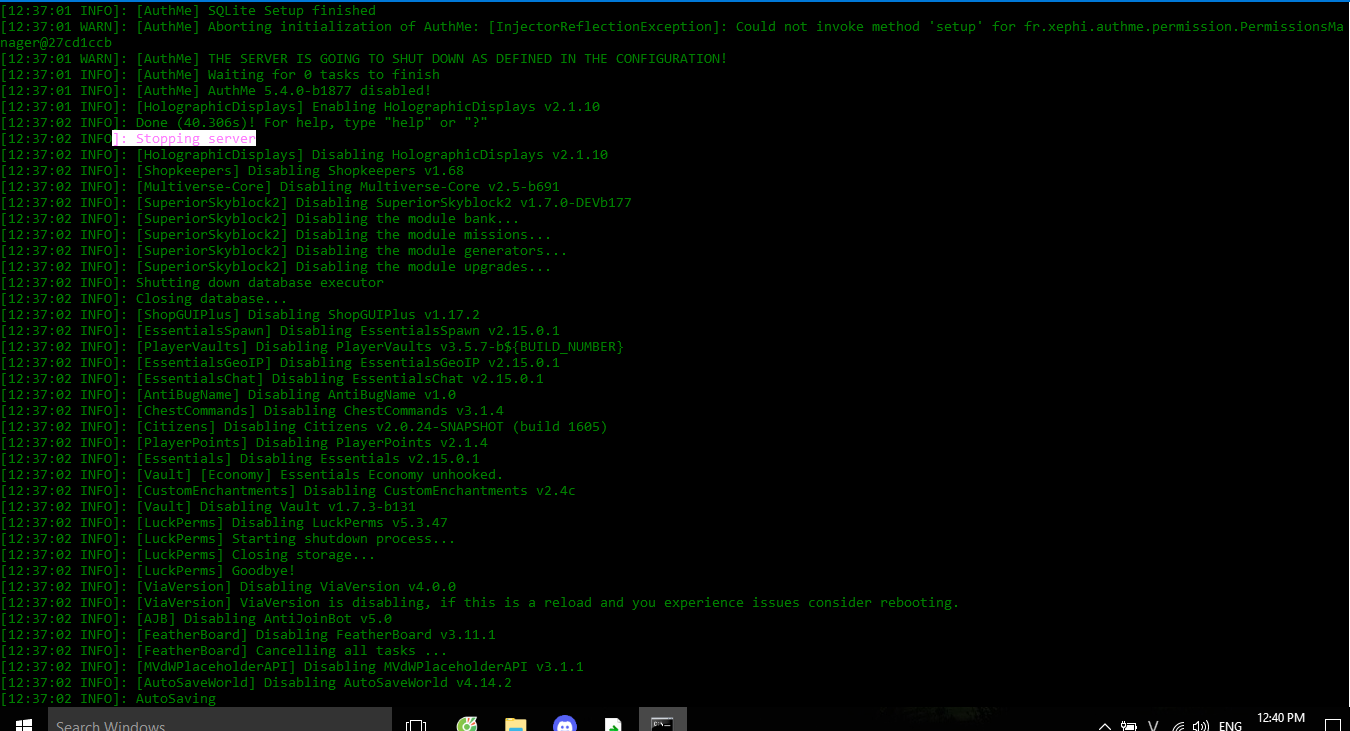This screenshot has width=1350, height=731.
Task: Click '[LuckPerms] Closing storage...' line
Action: click(187, 555)
